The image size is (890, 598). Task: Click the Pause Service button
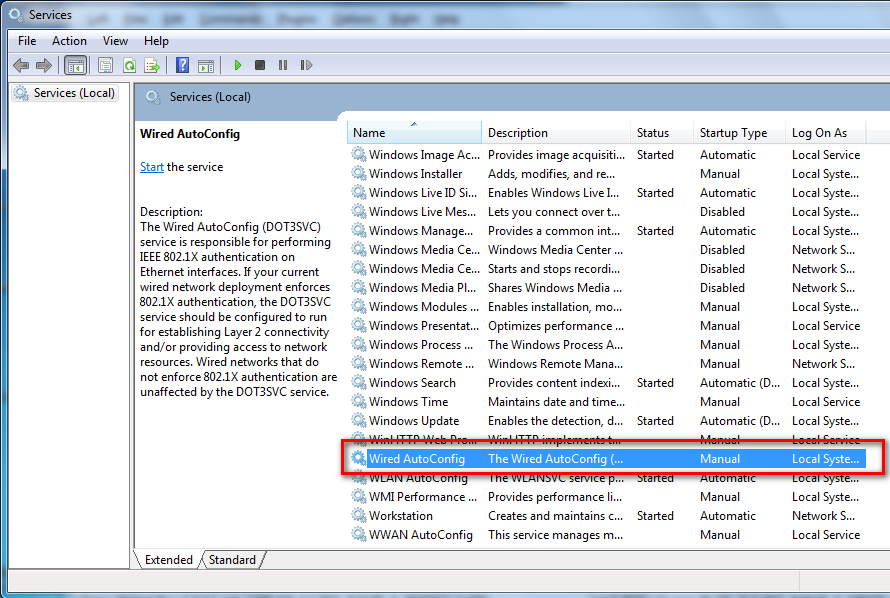click(x=283, y=65)
